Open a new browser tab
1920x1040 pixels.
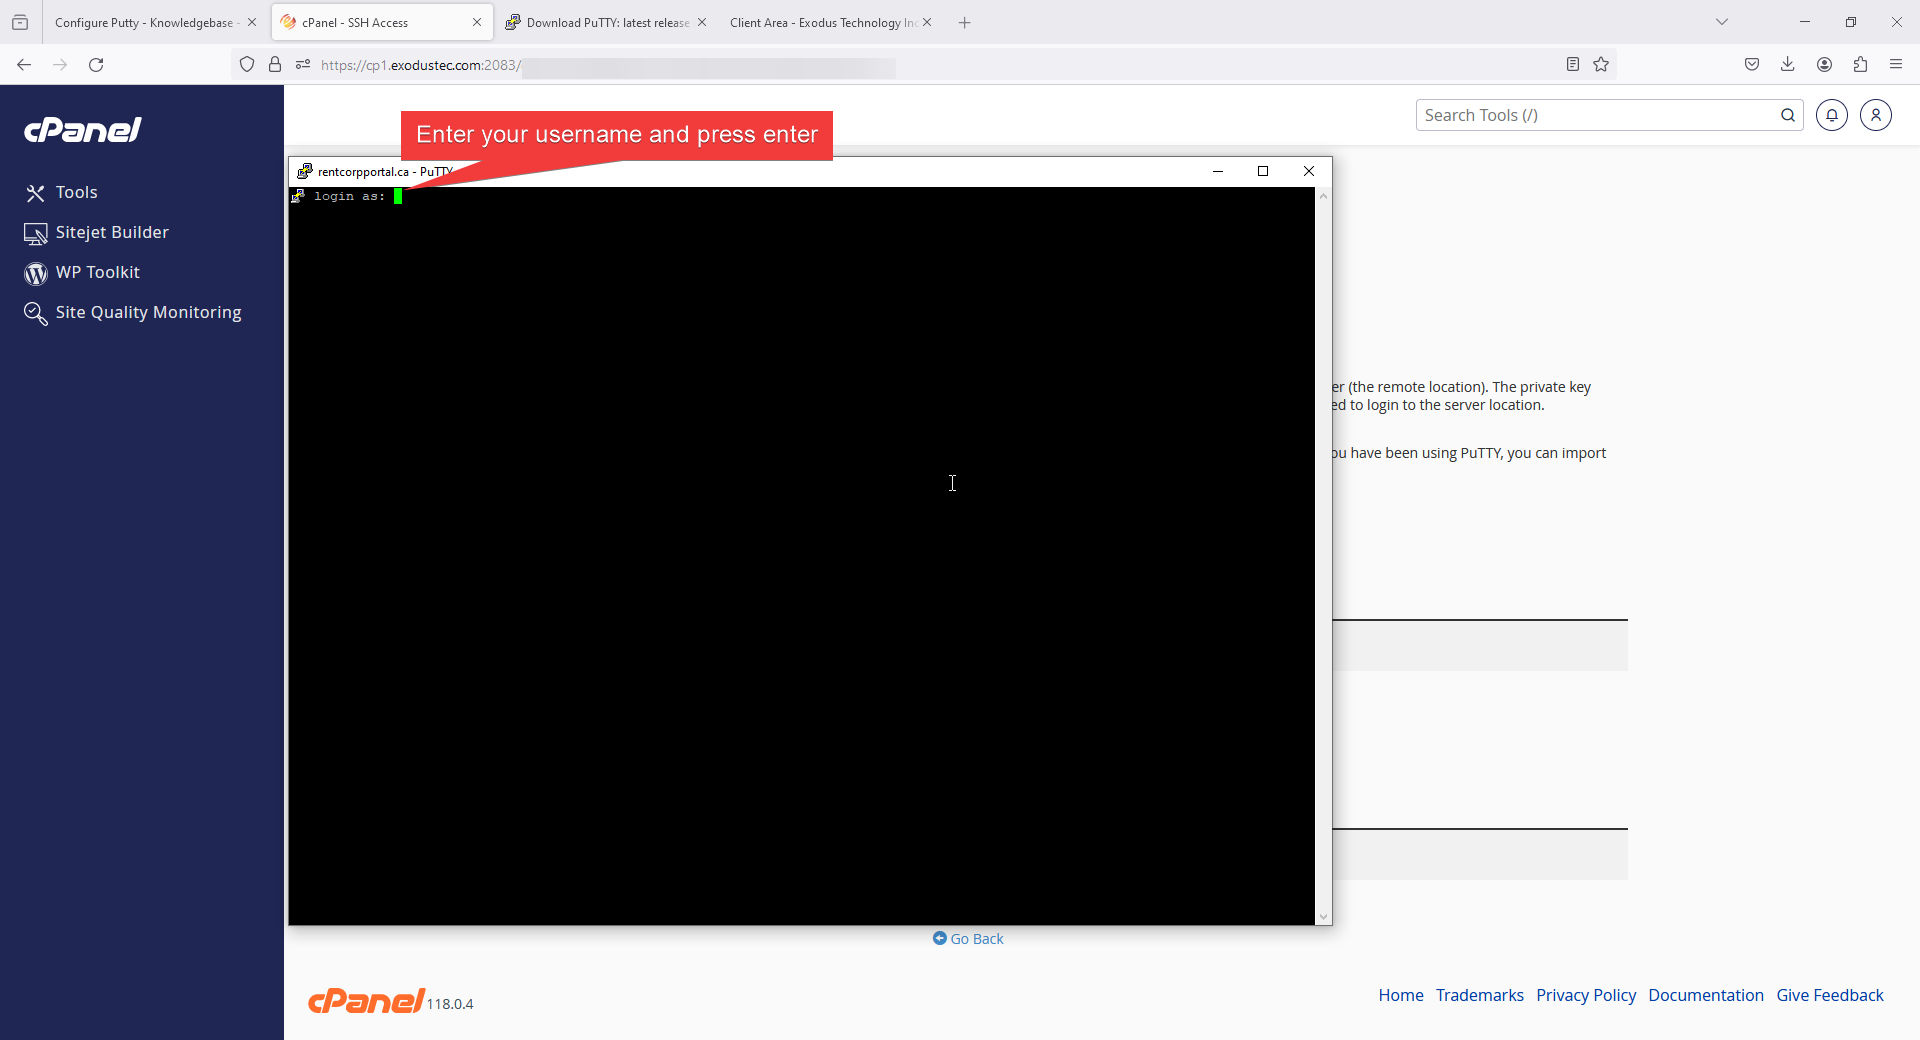coord(964,23)
